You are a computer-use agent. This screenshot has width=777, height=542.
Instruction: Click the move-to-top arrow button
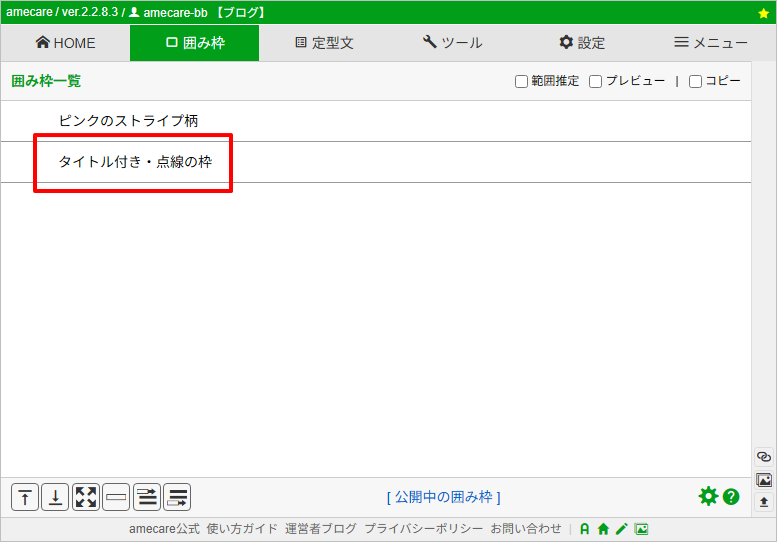(25, 497)
